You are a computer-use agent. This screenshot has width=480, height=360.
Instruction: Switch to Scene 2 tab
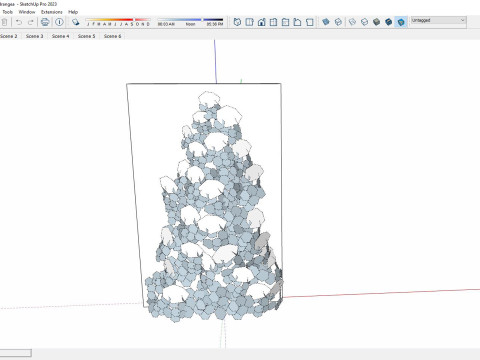pyautogui.click(x=9, y=36)
